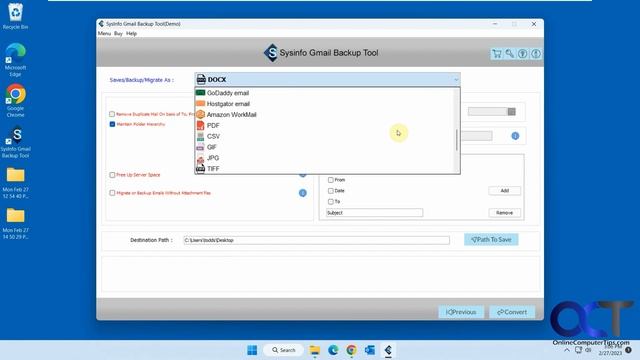Open Chrome from the taskbar
This screenshot has width=640, height=360.
coord(351,350)
